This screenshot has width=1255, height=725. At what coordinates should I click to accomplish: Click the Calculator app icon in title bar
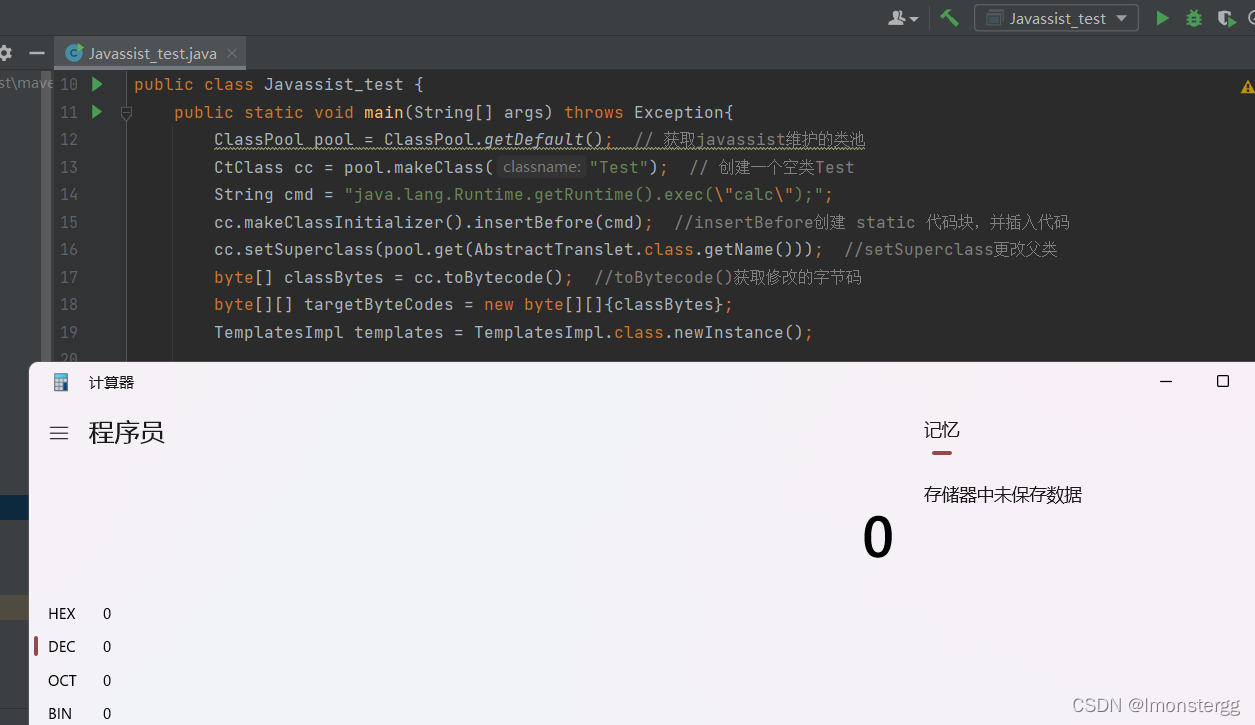[61, 382]
